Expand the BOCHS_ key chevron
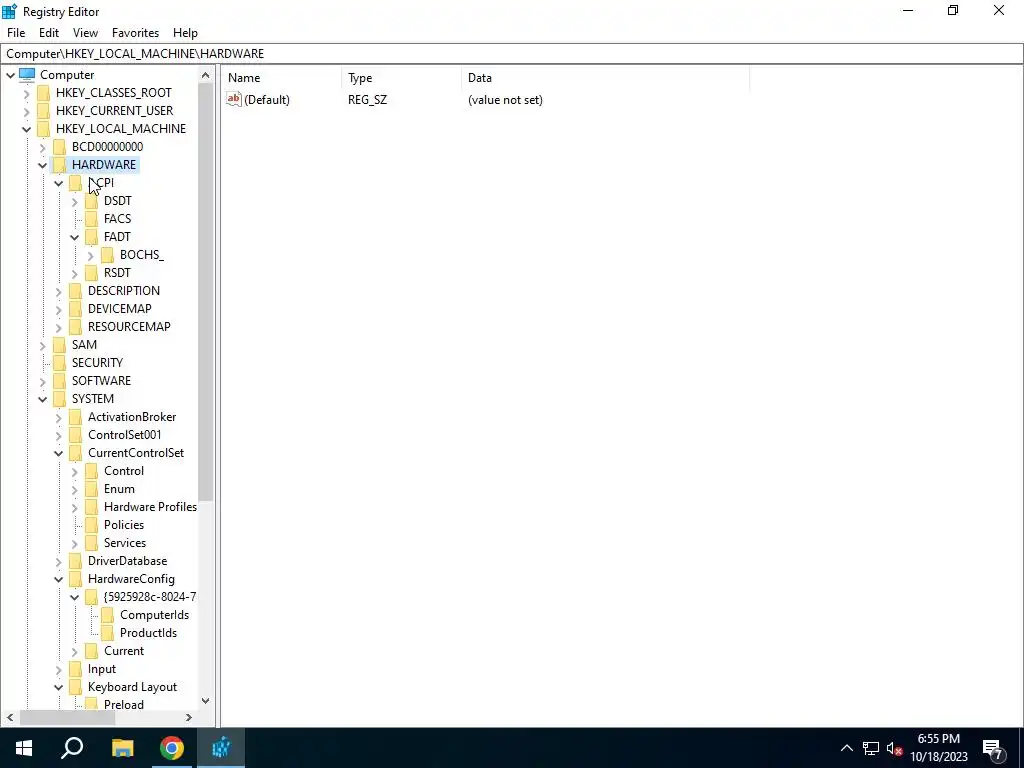 91,255
